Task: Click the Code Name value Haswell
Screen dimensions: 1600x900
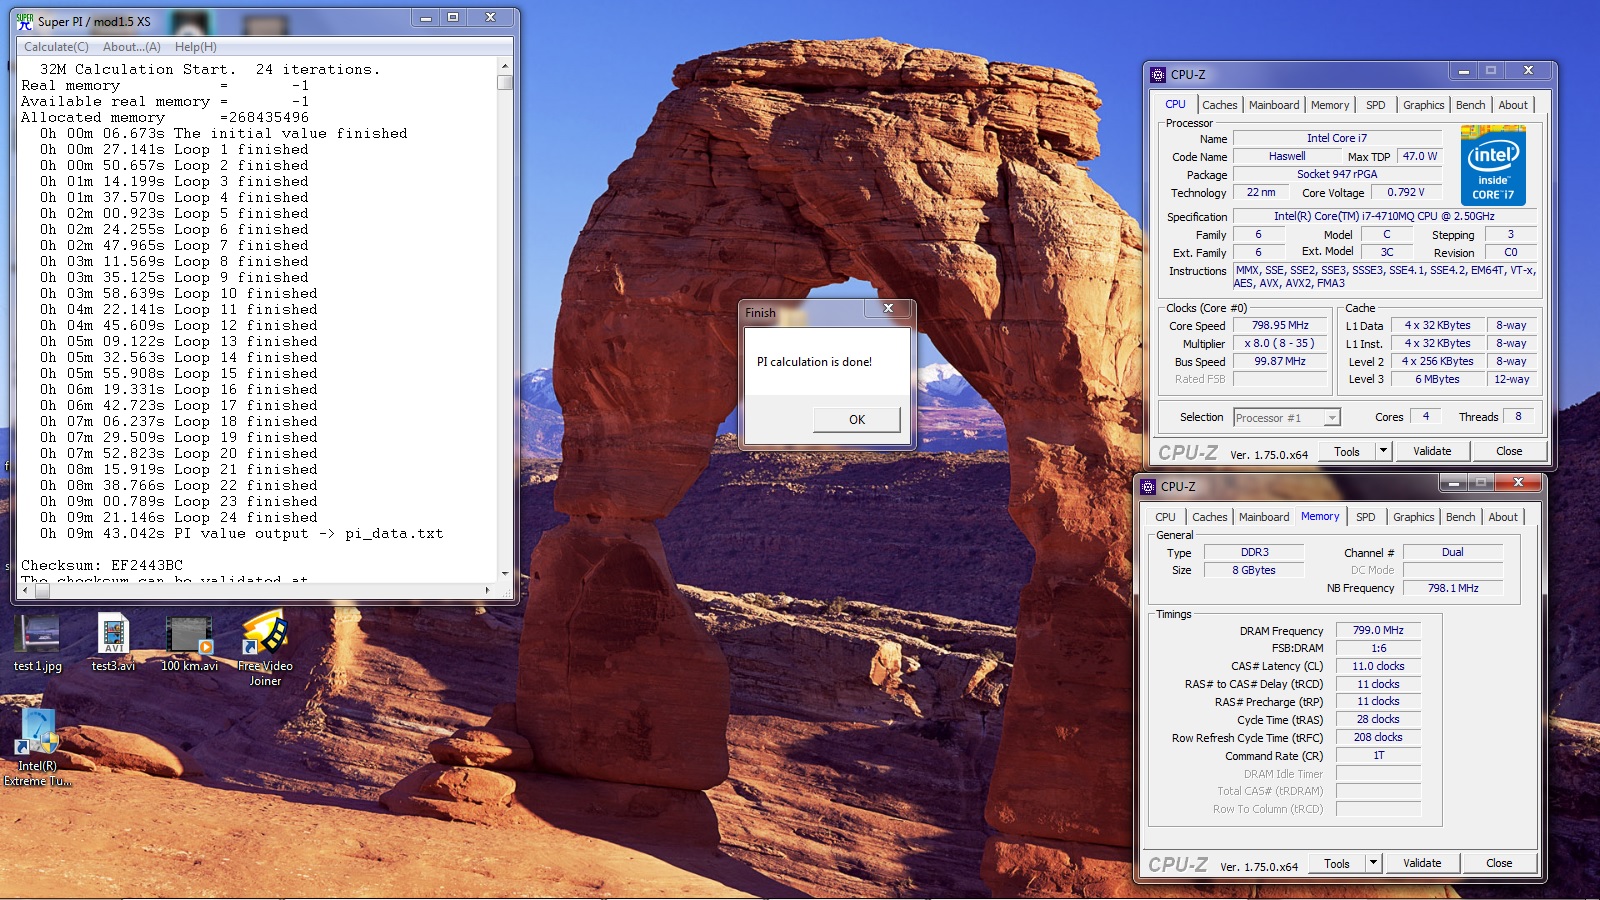Action: [x=1286, y=156]
